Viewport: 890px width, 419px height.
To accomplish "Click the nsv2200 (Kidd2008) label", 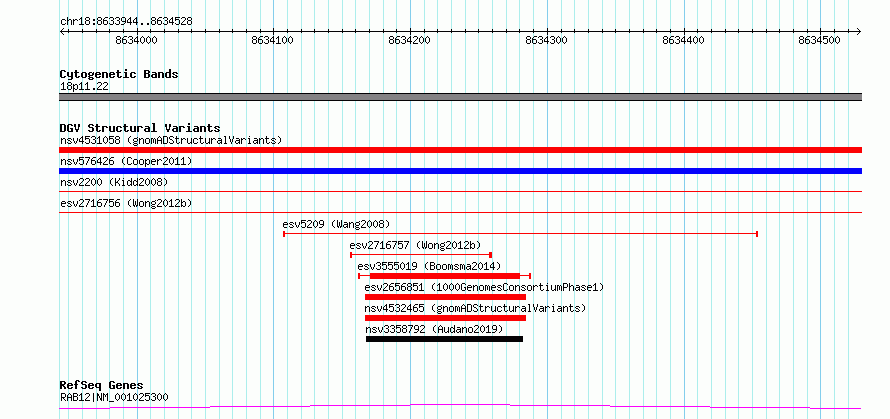I will (x=114, y=182).
